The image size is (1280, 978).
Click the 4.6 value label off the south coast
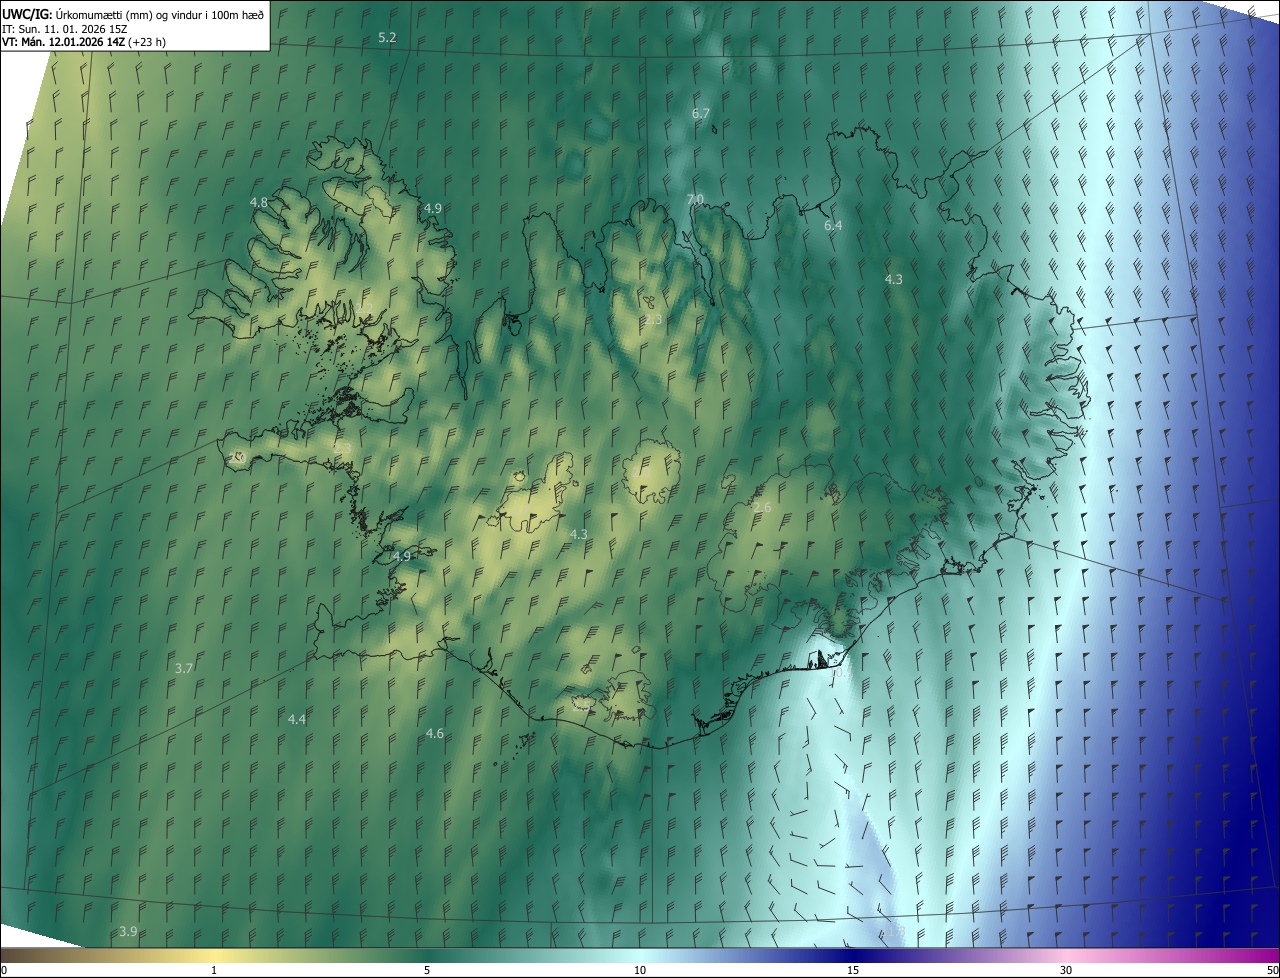[x=434, y=733]
